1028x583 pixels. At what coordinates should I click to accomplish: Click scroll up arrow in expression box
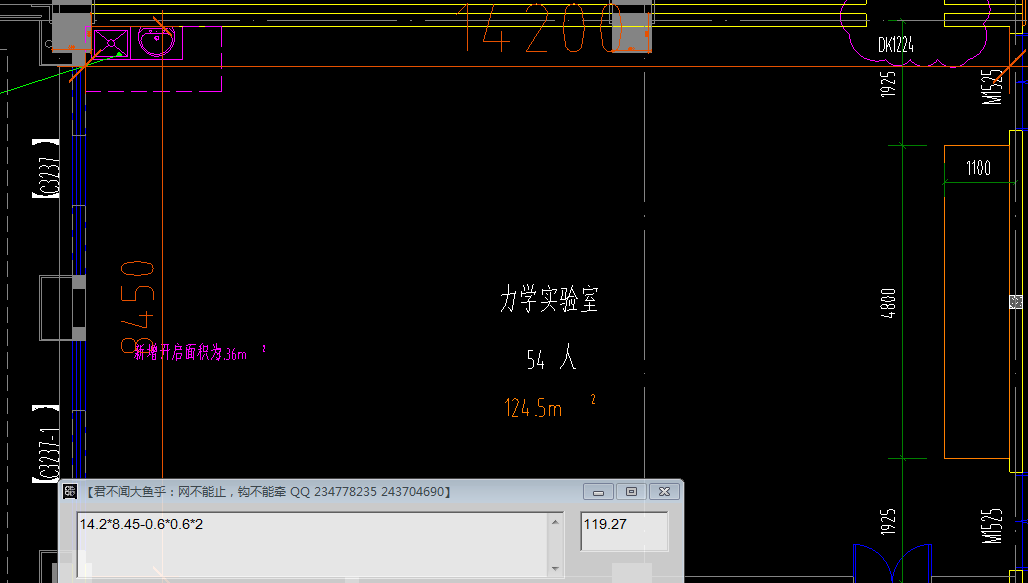(x=555, y=522)
